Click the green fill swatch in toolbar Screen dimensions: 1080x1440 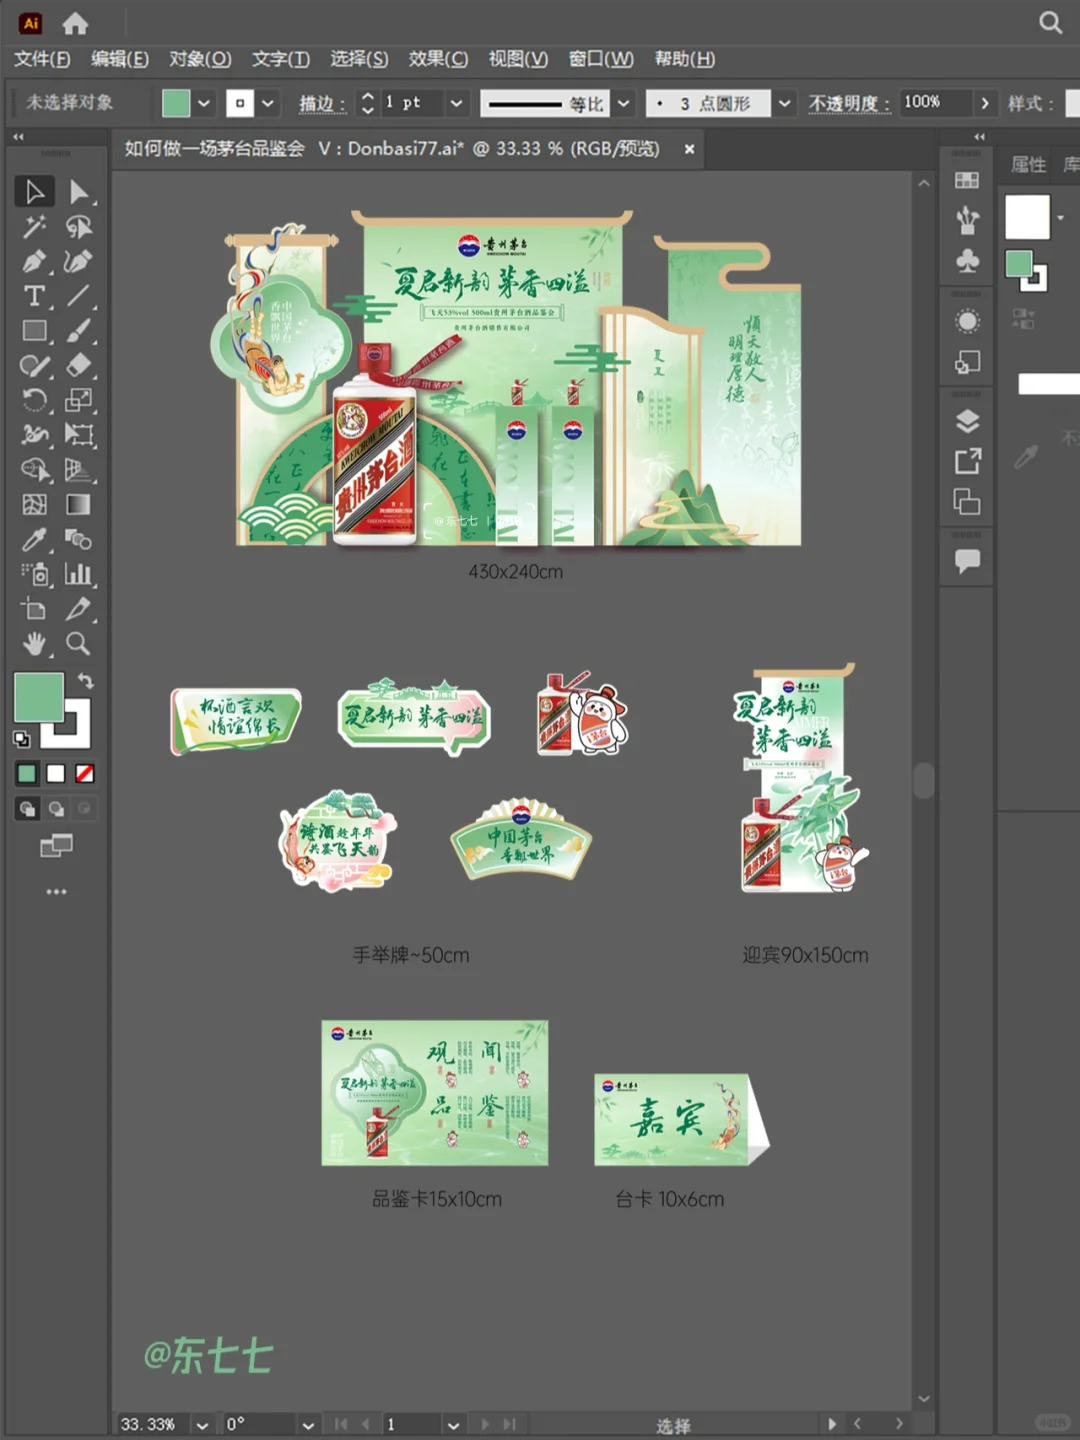39,697
